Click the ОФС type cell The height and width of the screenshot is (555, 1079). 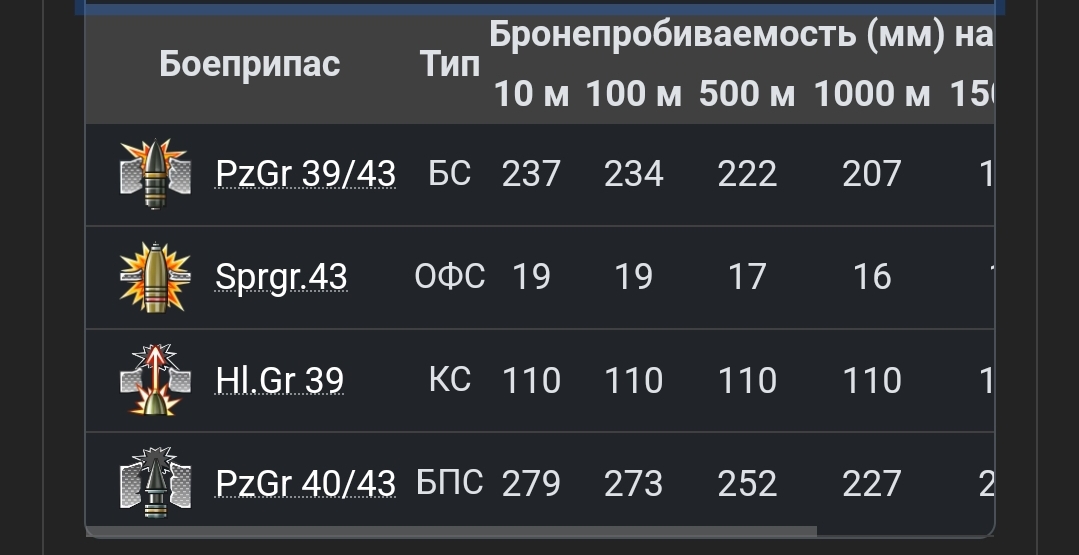click(449, 277)
